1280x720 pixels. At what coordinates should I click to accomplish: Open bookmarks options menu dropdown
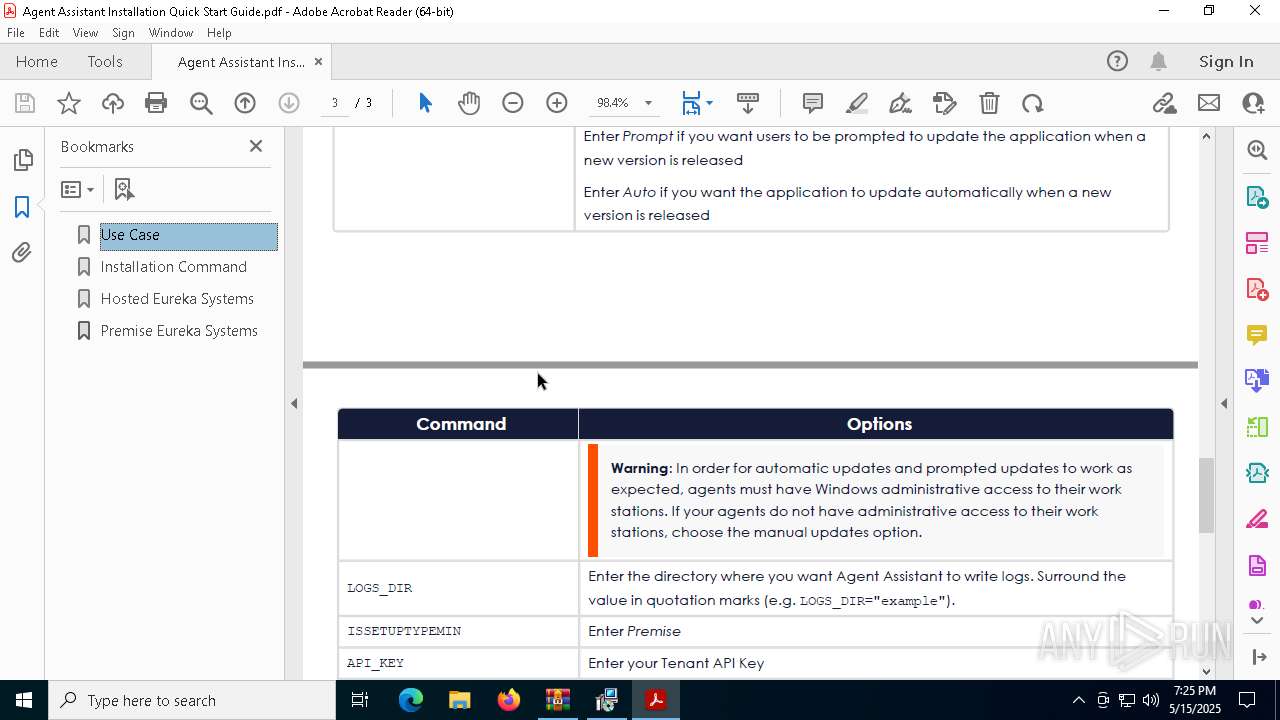click(x=77, y=189)
